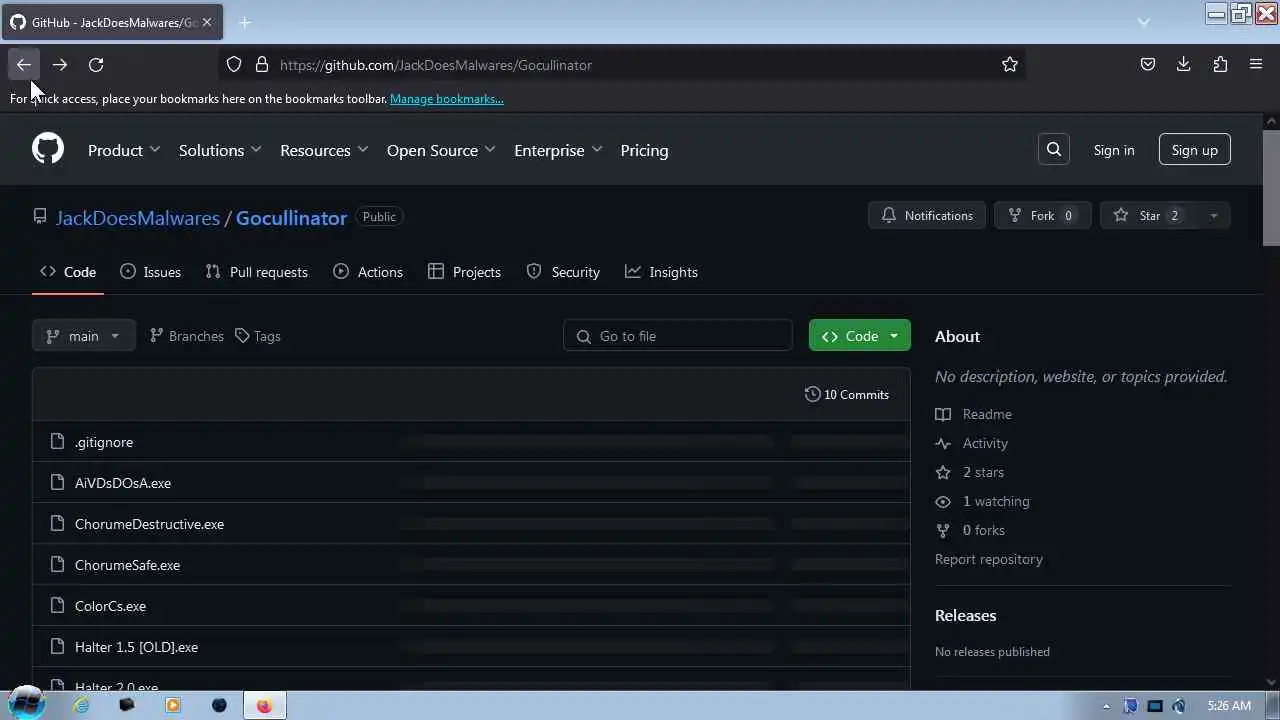
Task: Open the .gitignore file
Action: pos(104,442)
